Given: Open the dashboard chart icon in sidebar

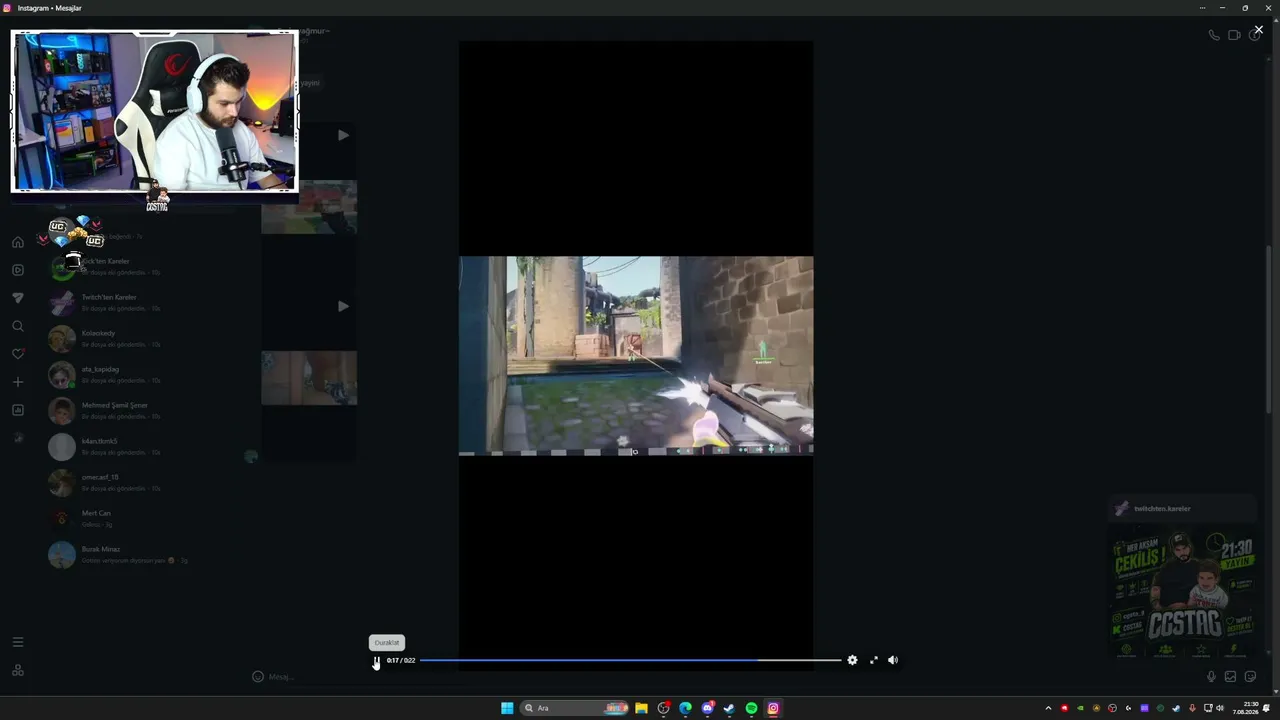Looking at the screenshot, I should click(18, 410).
